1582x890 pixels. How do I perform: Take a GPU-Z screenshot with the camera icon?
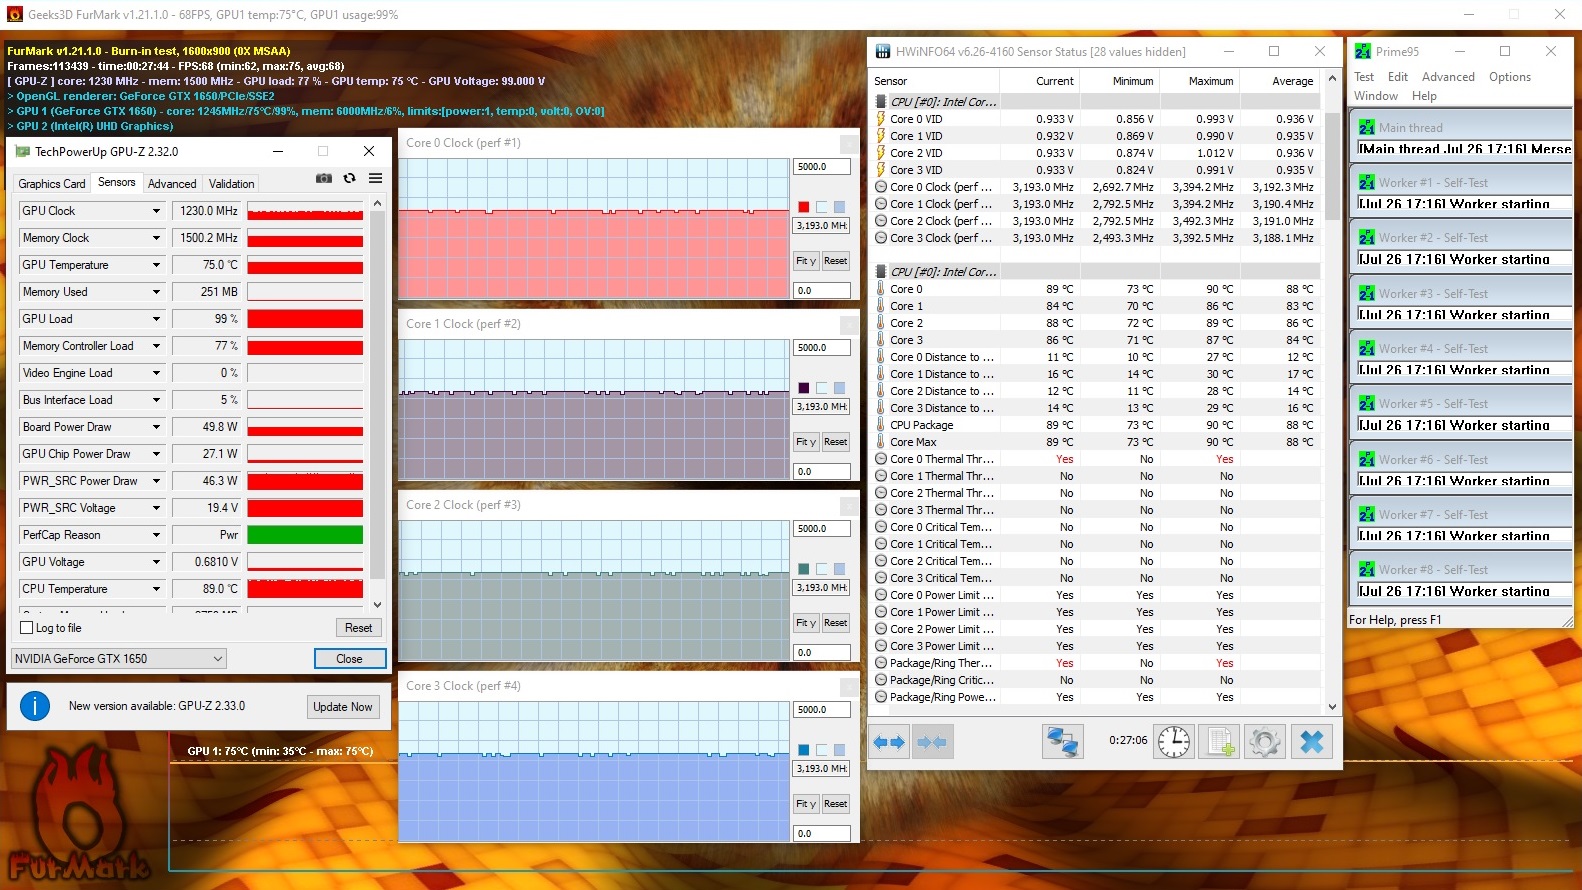[x=324, y=178]
